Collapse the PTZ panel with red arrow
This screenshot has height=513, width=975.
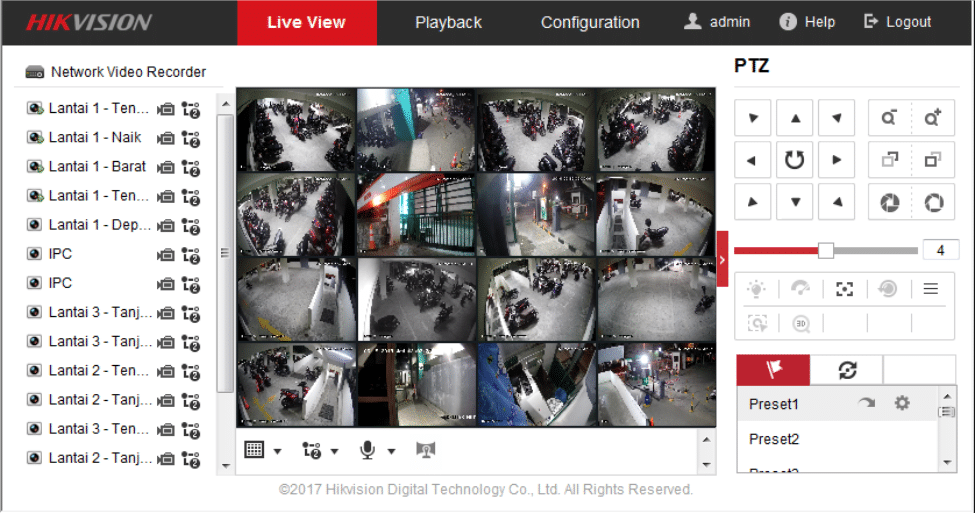coord(722,259)
